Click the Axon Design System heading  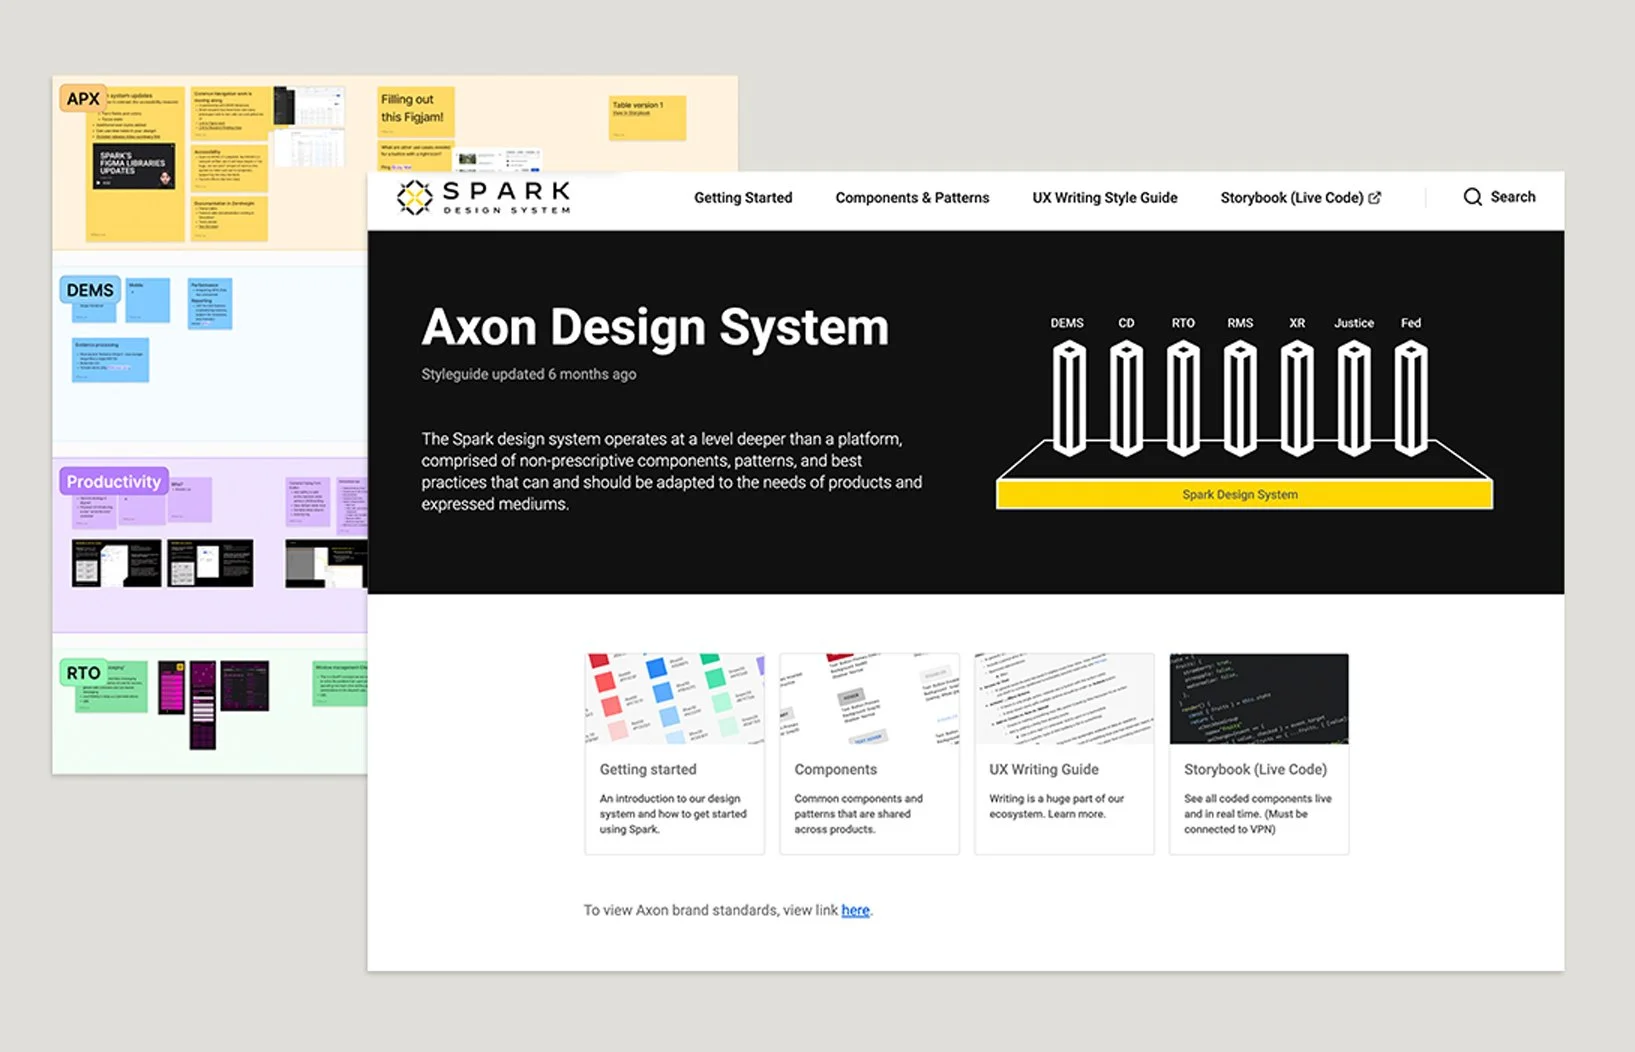(655, 327)
